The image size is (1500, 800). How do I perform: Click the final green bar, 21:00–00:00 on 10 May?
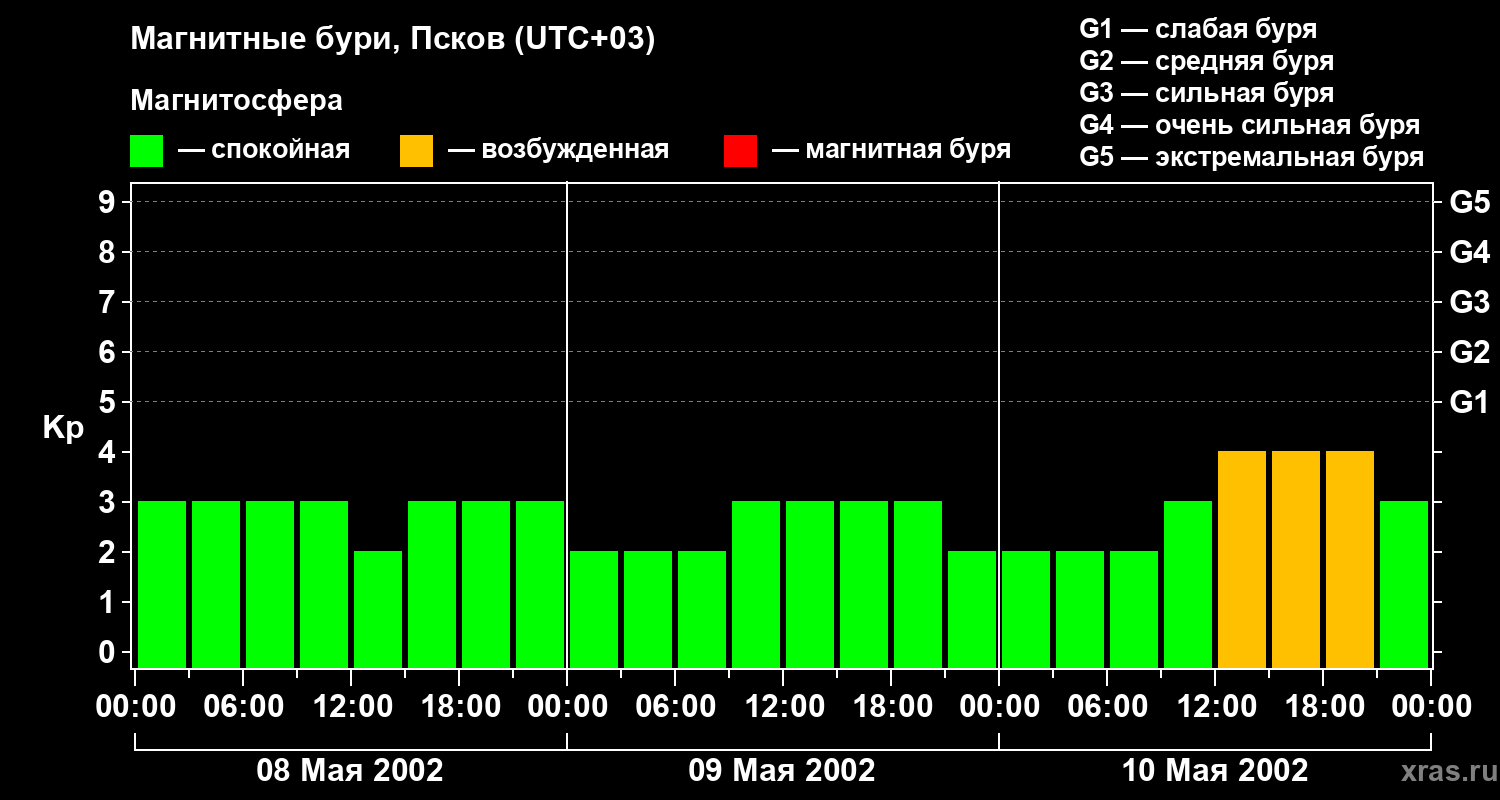1404,584
